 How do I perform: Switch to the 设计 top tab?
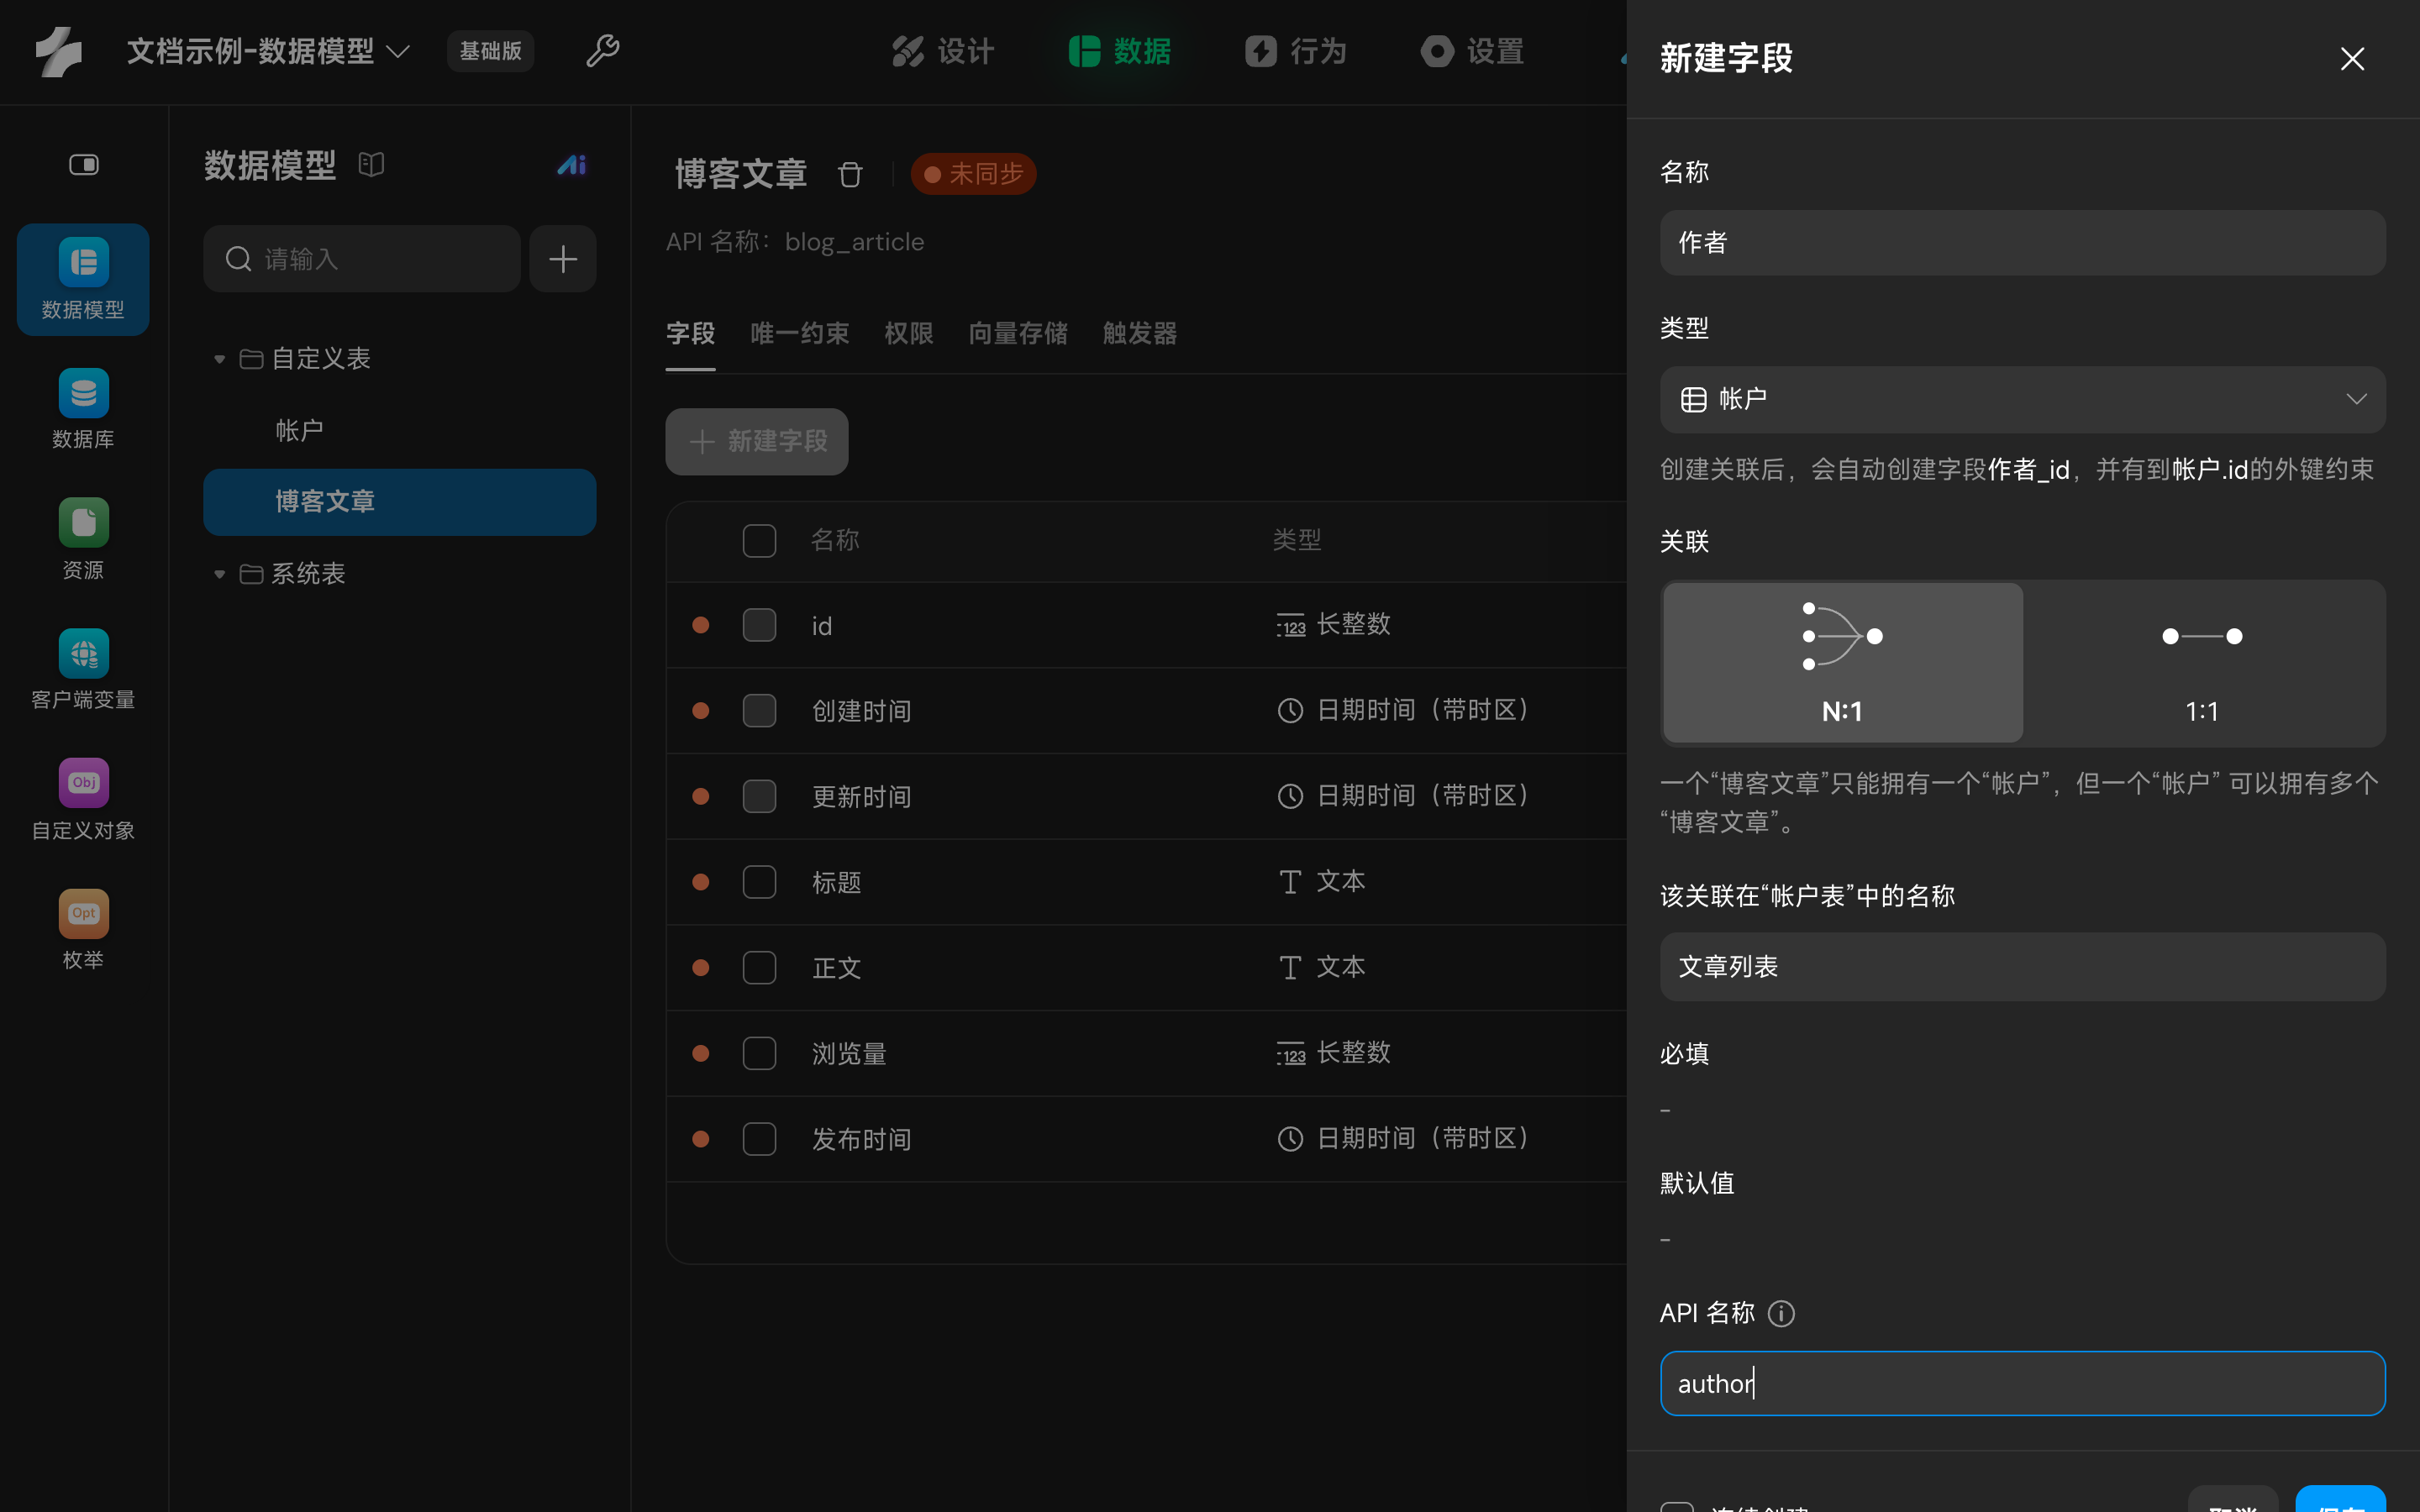(942, 51)
